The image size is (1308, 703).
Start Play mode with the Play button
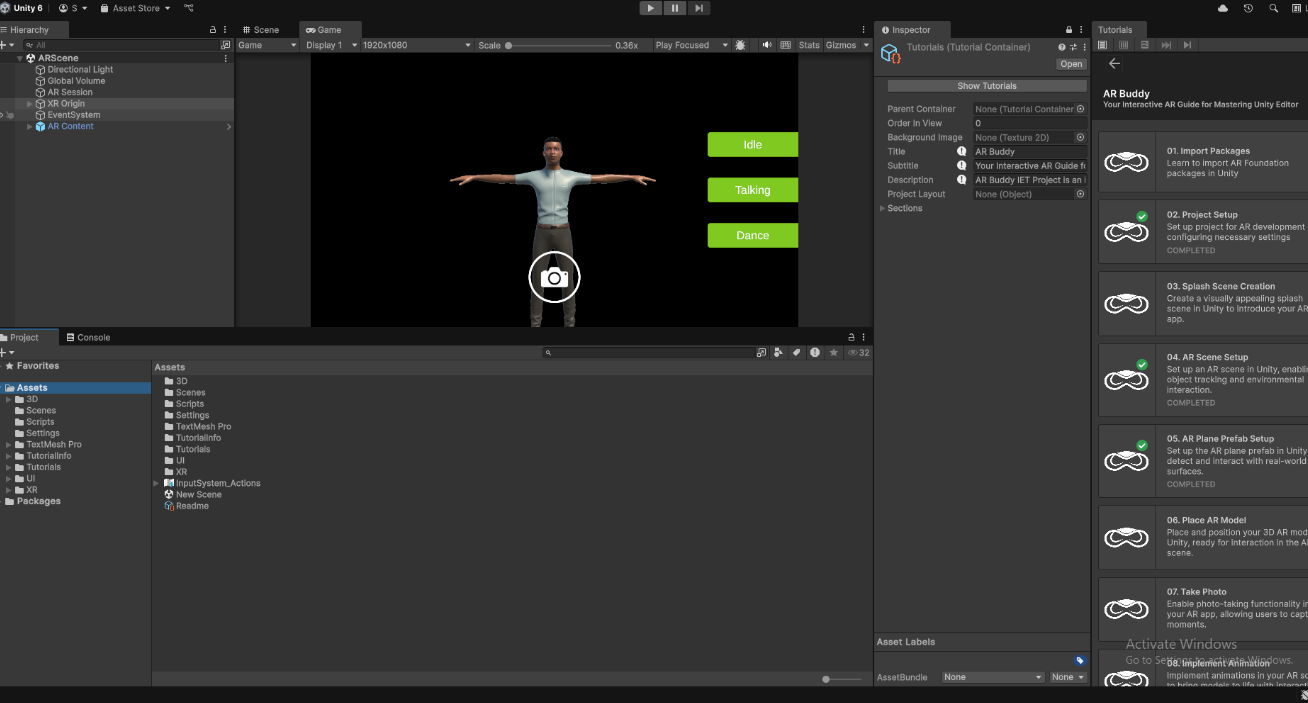coord(651,8)
